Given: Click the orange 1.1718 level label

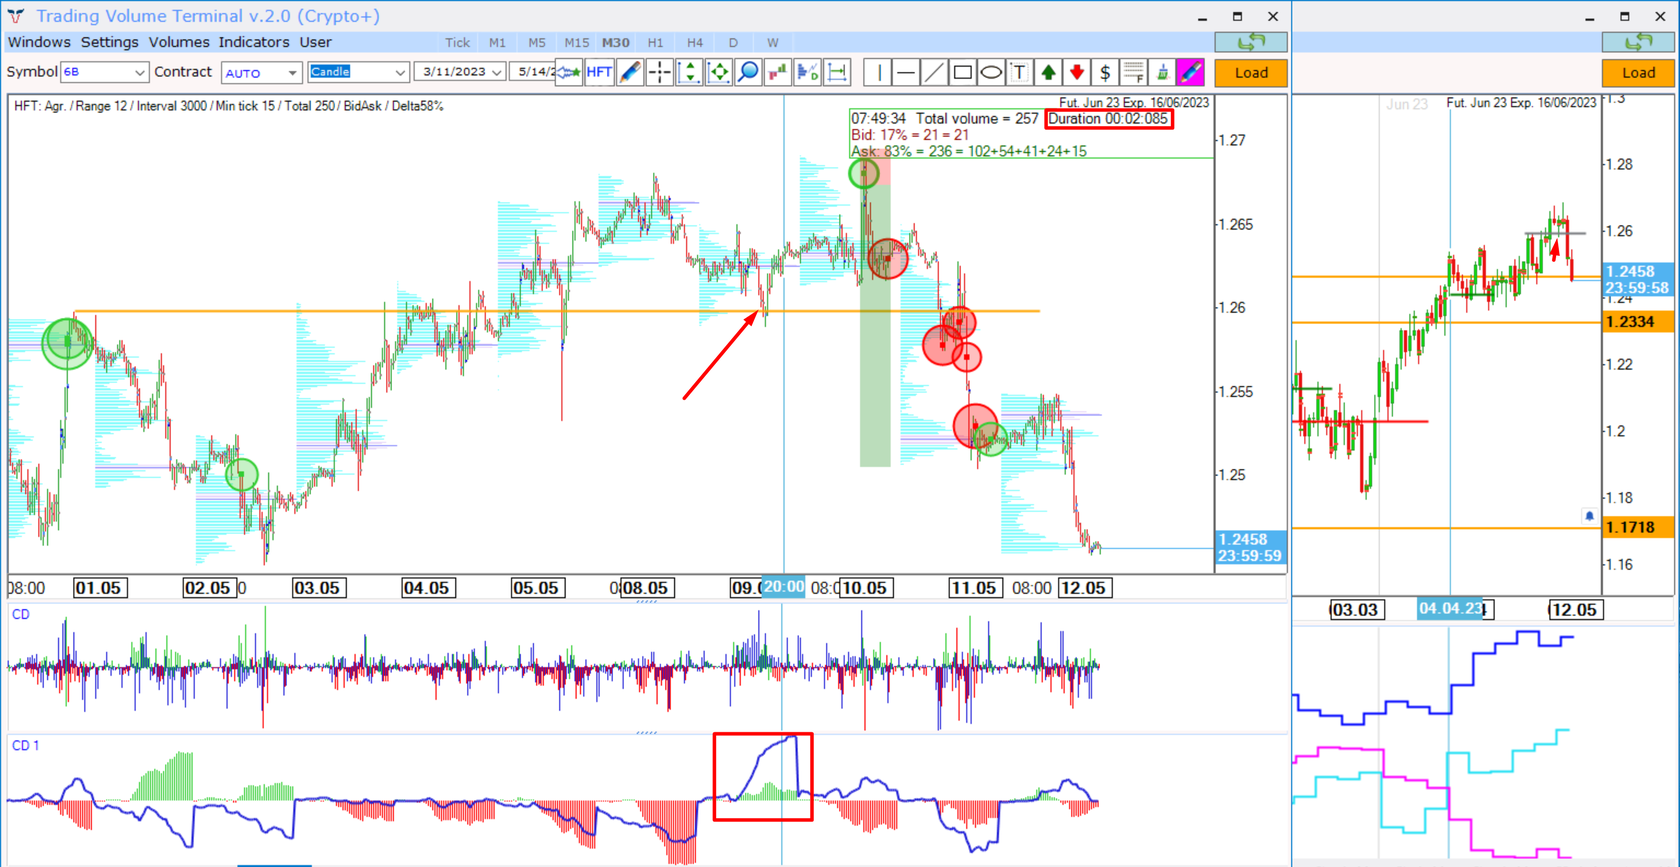Looking at the screenshot, I should pos(1638,527).
